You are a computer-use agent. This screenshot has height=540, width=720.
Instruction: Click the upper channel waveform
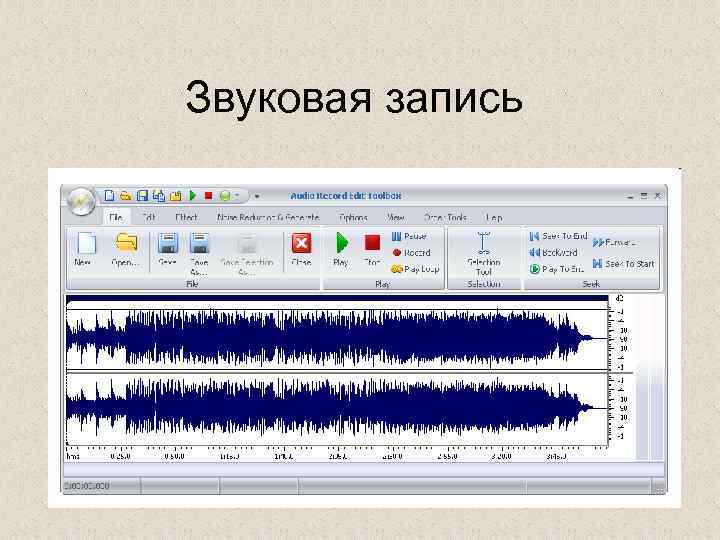tap(338, 339)
